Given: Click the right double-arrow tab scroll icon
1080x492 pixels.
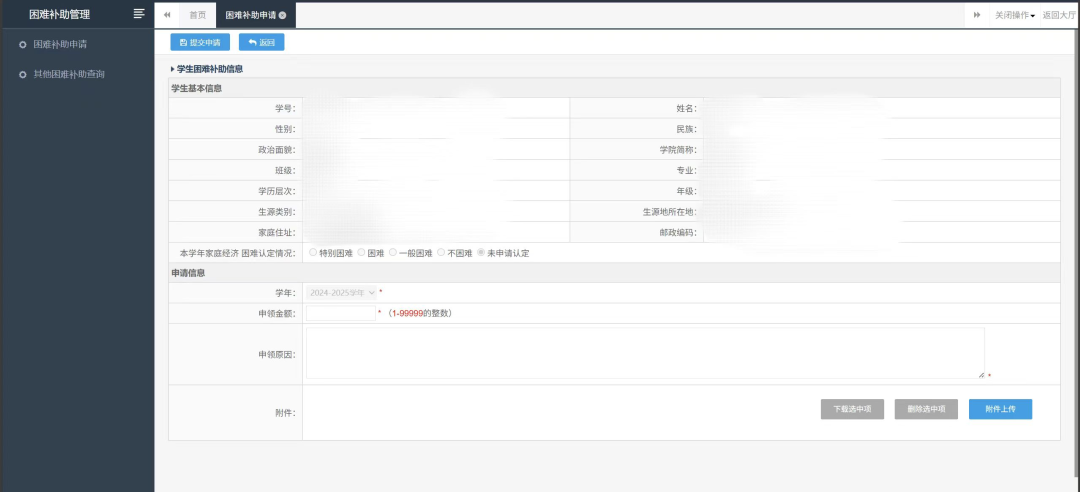Looking at the screenshot, I should coord(977,14).
